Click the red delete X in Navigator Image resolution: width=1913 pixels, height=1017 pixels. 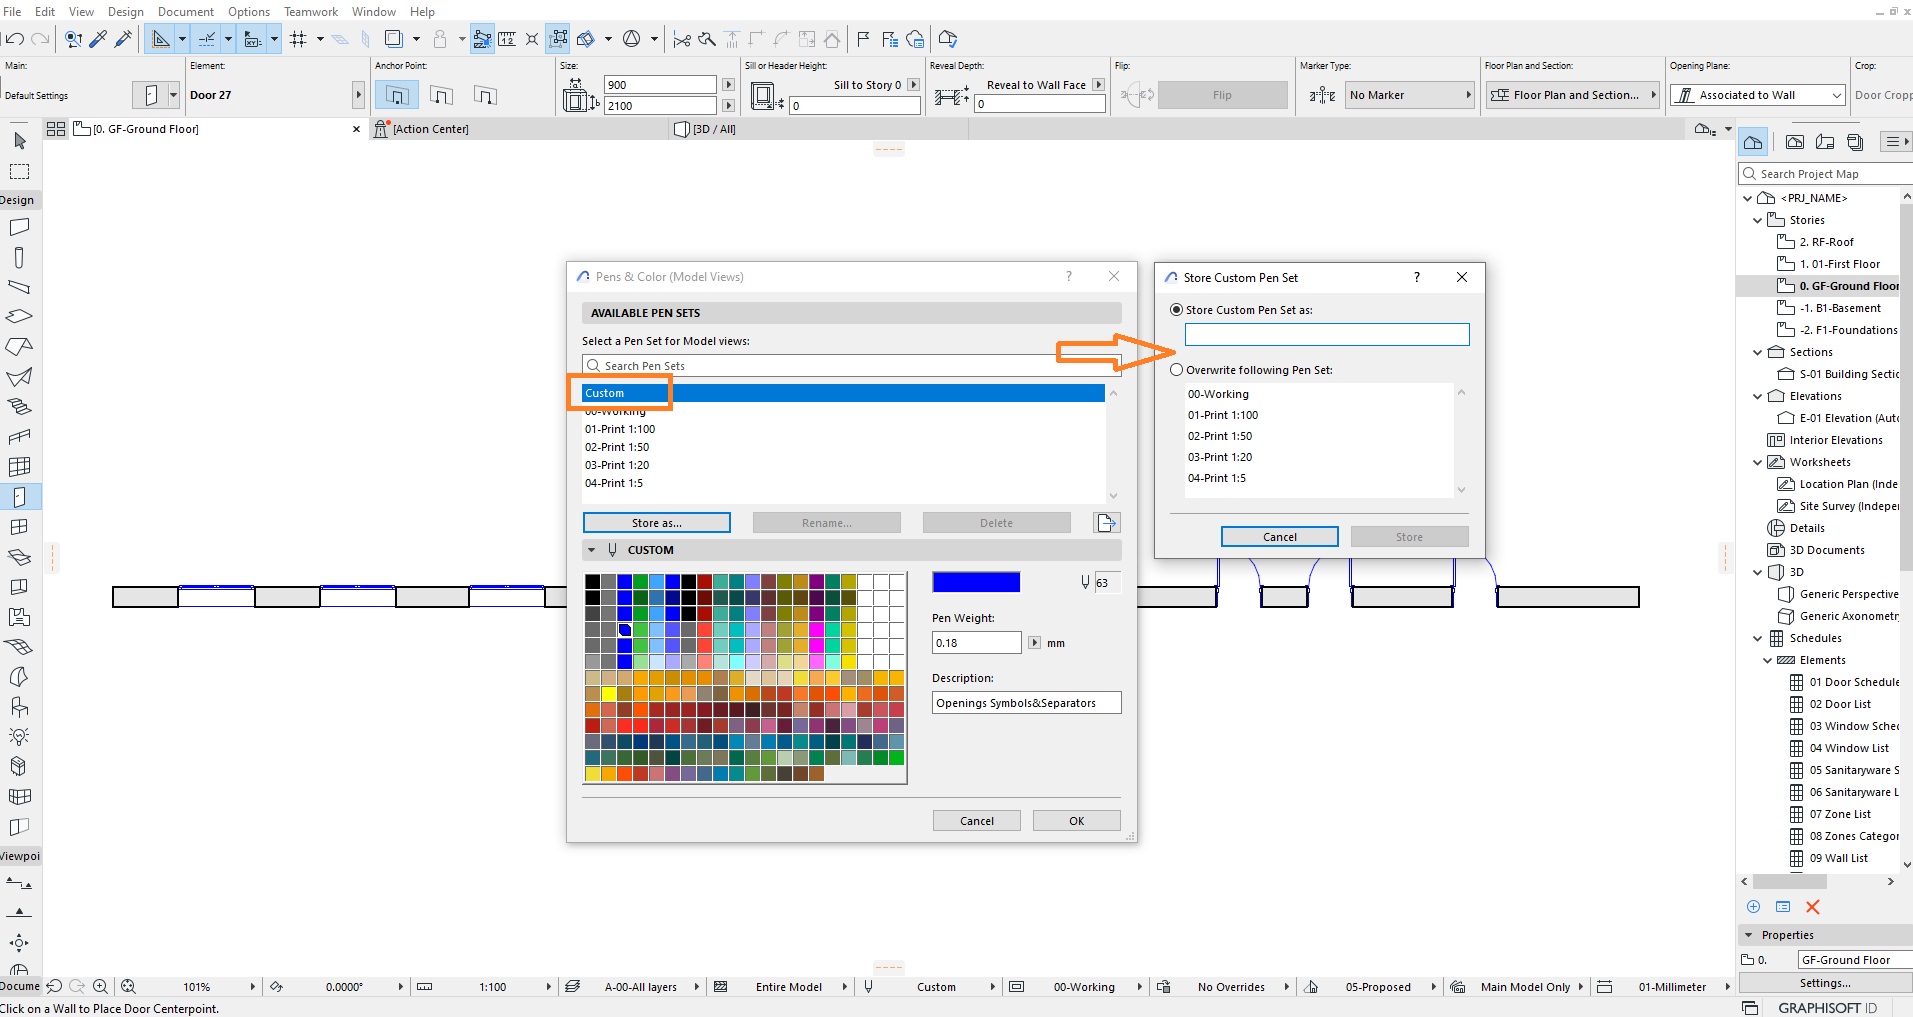[1813, 907]
